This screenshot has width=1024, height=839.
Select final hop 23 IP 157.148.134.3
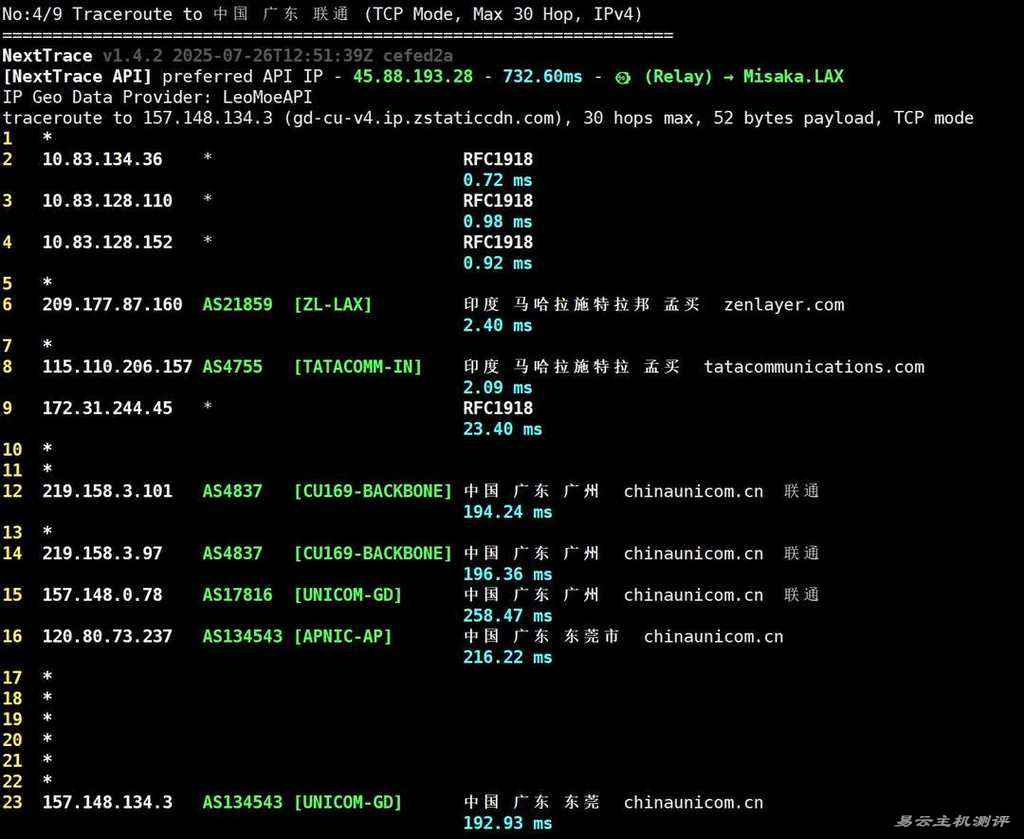point(107,802)
